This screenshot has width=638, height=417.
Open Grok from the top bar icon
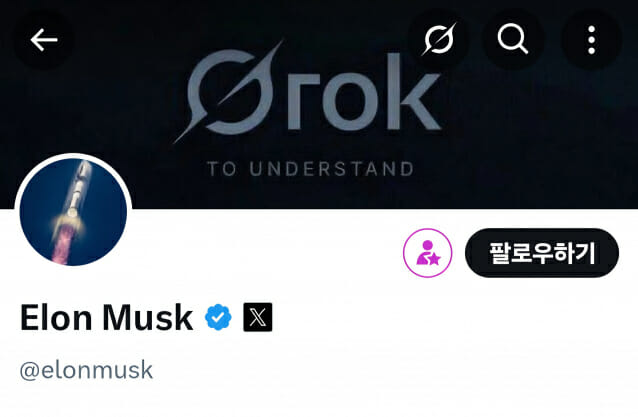click(x=437, y=40)
